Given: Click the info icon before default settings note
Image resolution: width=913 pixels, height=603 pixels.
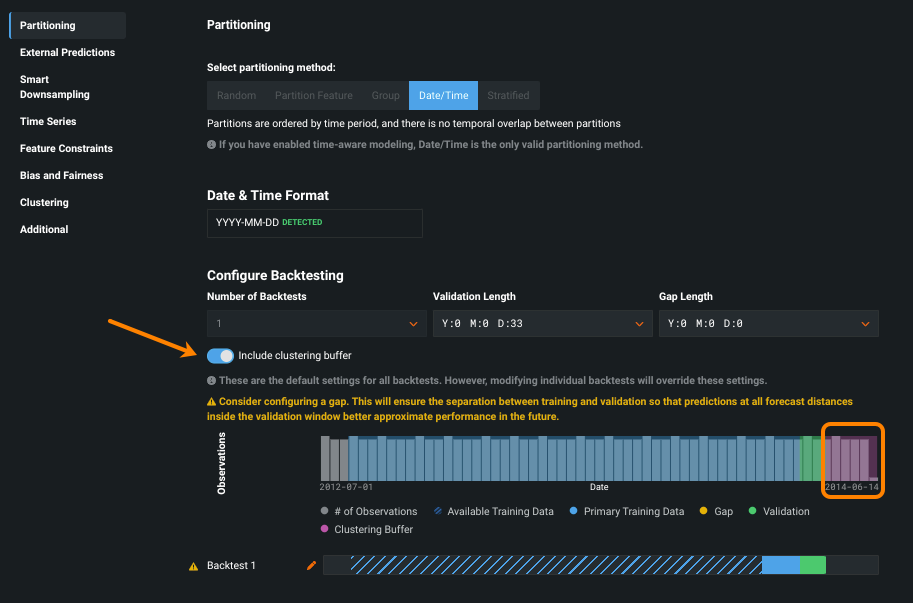Looking at the screenshot, I should (x=211, y=381).
